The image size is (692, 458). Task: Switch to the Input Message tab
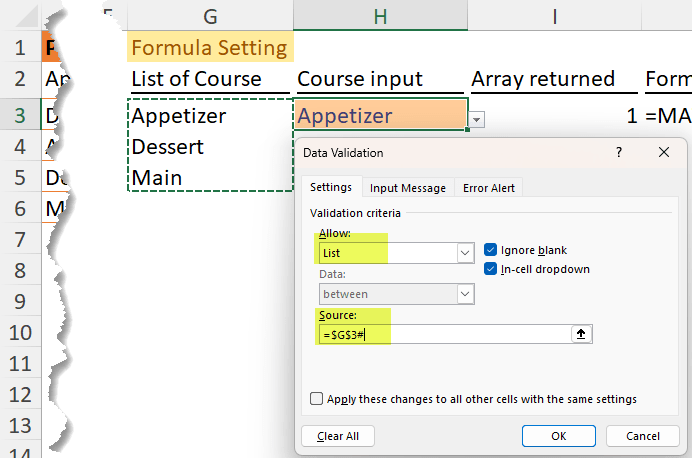[x=407, y=187]
